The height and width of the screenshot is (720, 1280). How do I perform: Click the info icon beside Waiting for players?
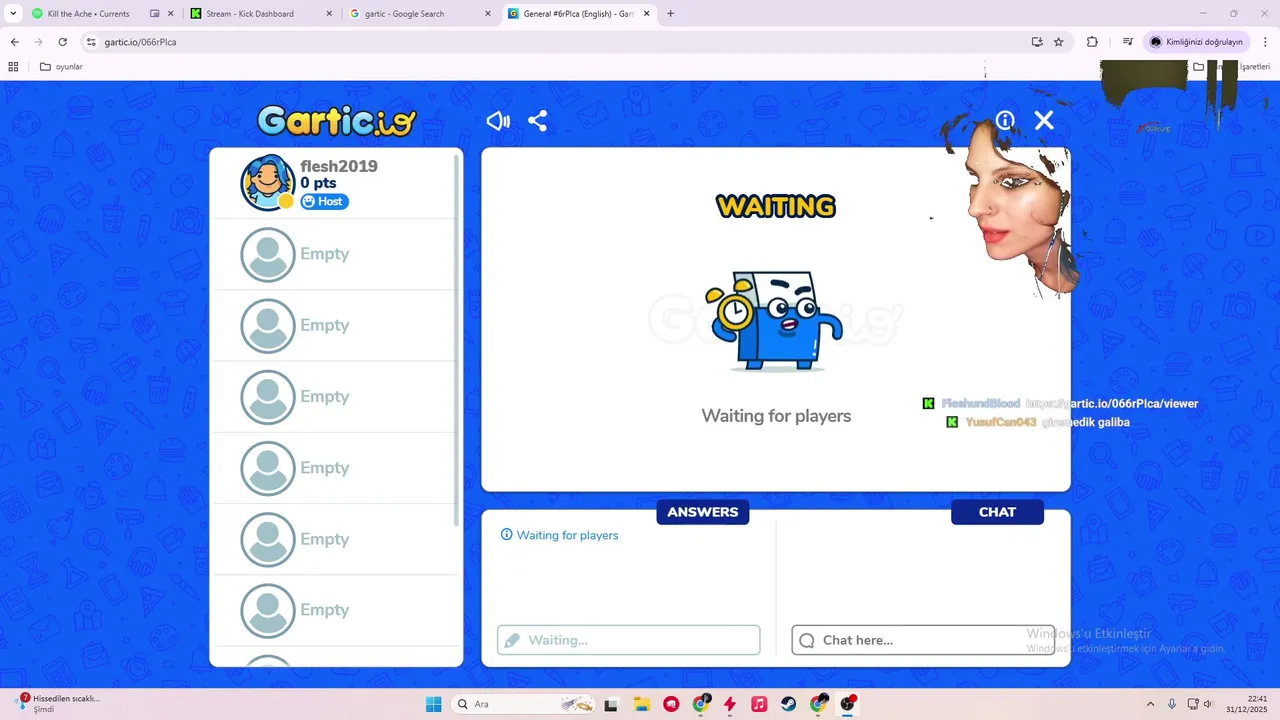pos(506,535)
